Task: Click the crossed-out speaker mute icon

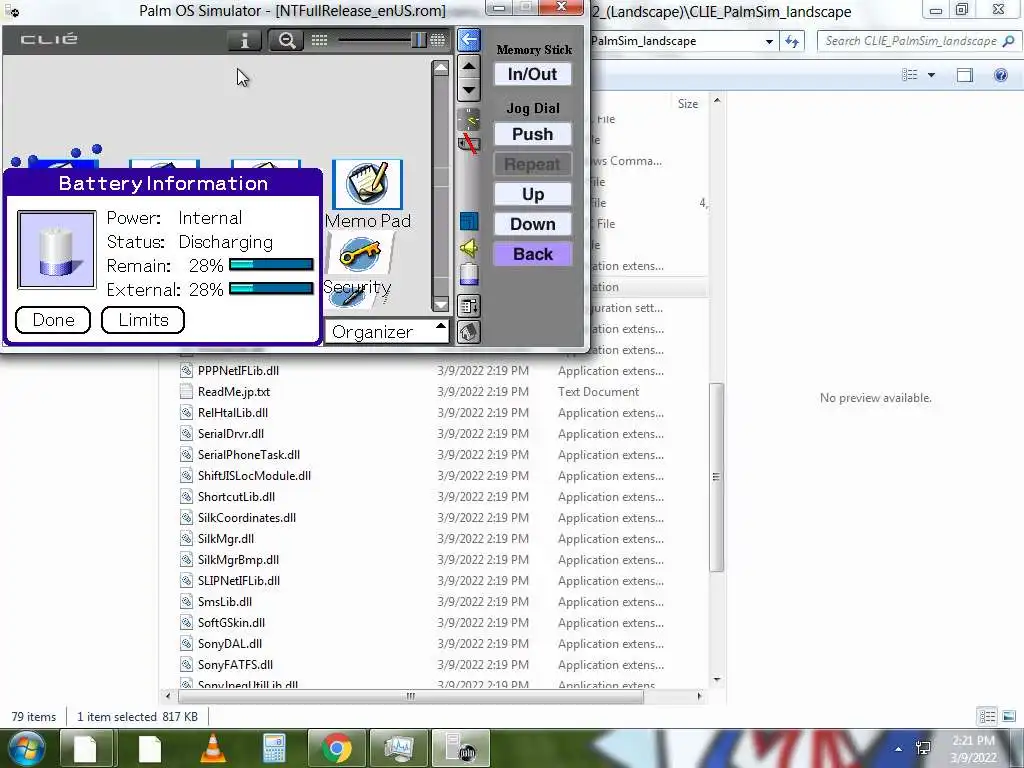Action: (x=469, y=144)
